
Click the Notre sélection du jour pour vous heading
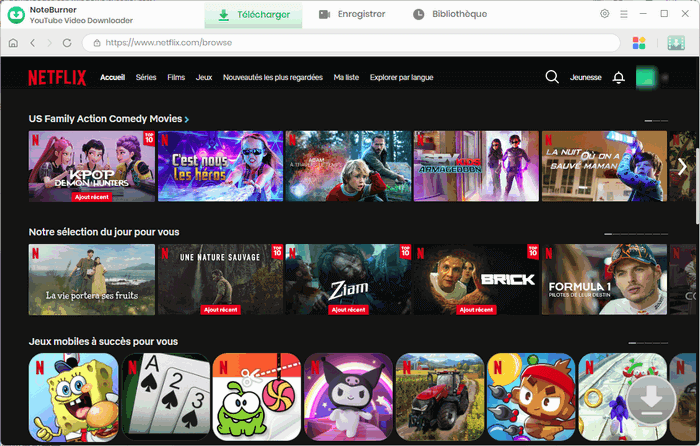[104, 232]
